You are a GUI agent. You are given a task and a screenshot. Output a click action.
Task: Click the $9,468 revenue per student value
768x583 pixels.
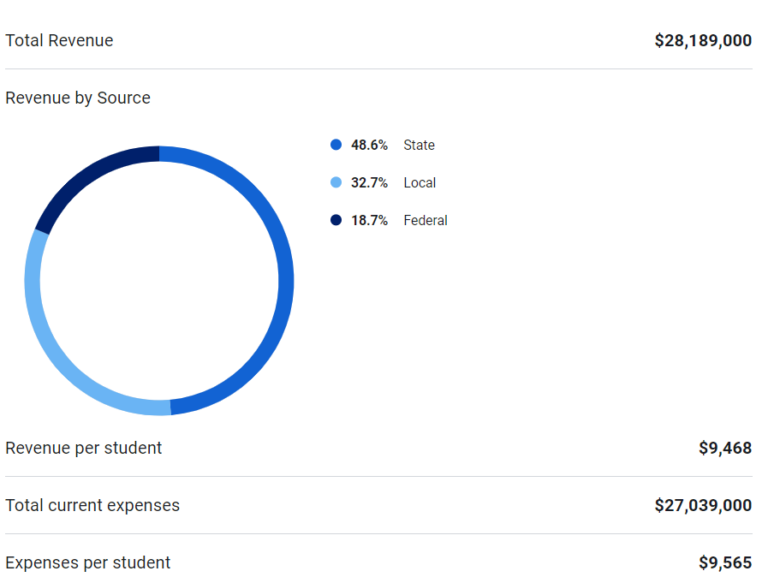click(725, 448)
